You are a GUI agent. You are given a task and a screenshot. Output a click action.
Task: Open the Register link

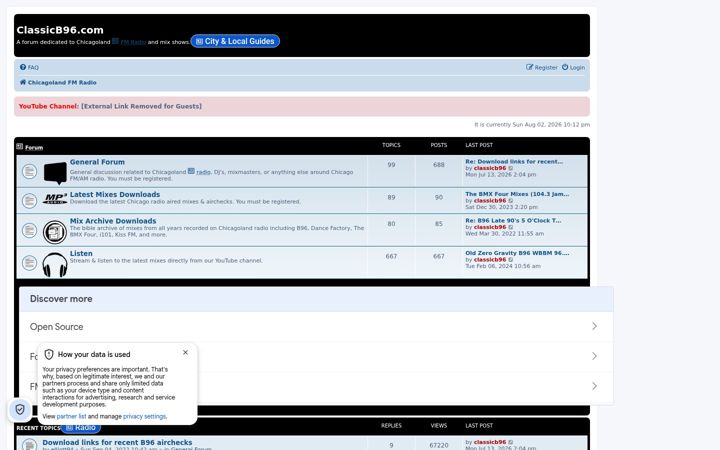point(546,68)
